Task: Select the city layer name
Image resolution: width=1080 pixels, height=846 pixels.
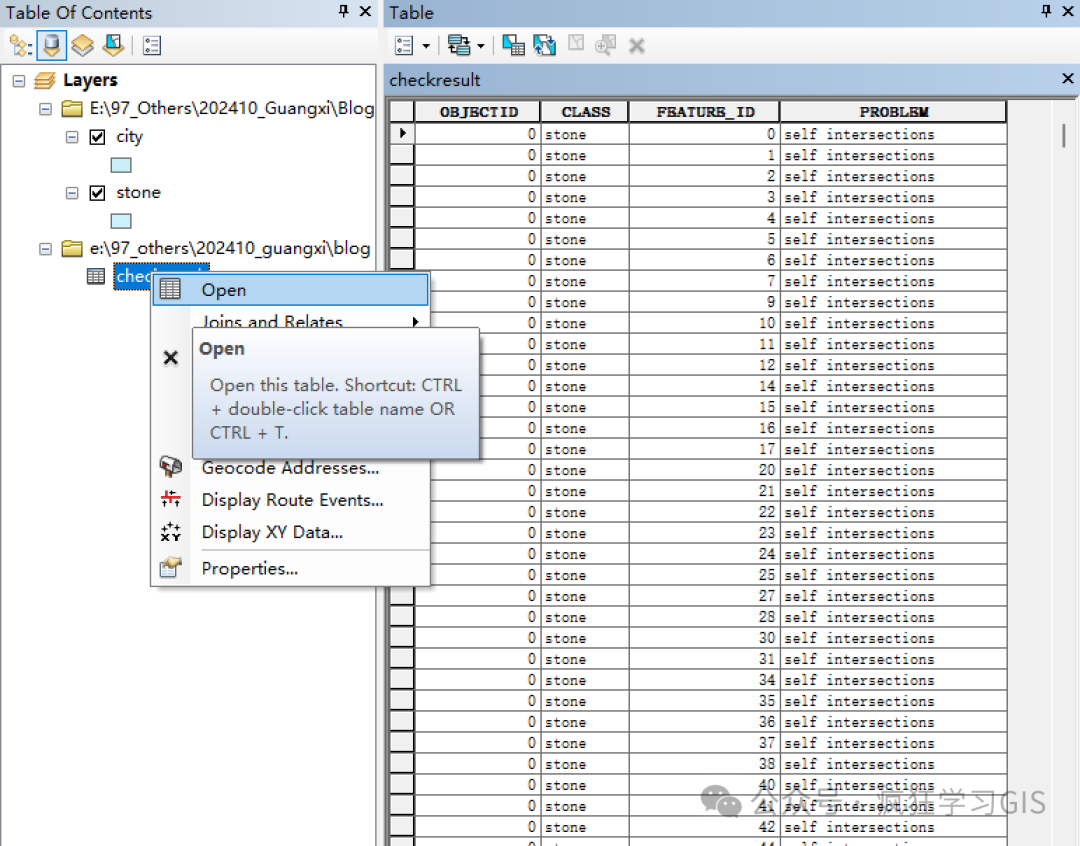Action: click(x=129, y=136)
